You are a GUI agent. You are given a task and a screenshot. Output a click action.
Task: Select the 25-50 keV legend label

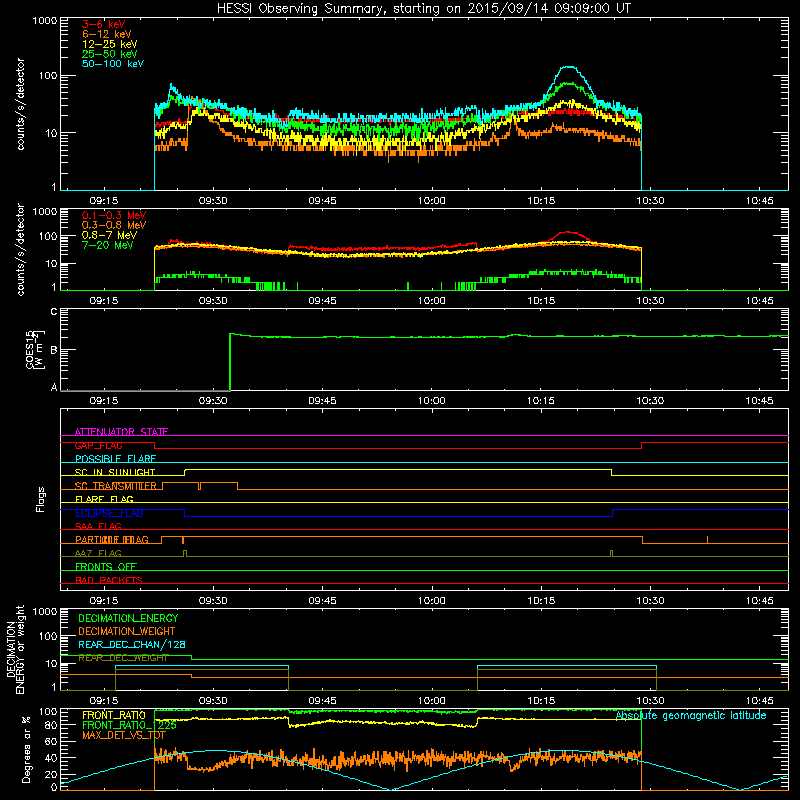(x=109, y=54)
